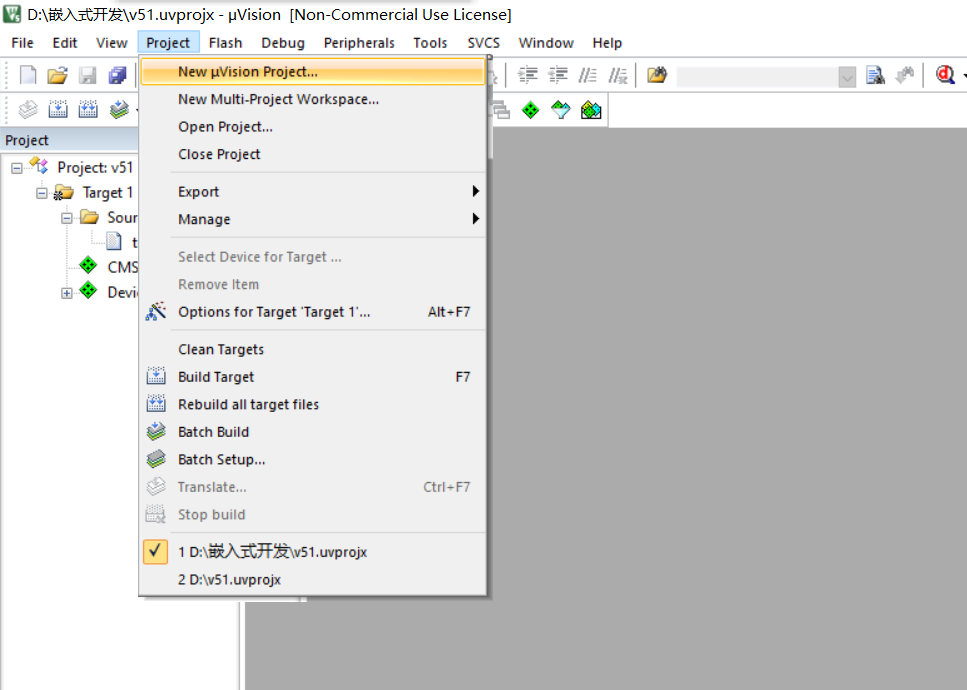
Task: Click the folder icon beside the find box
Action: coord(657,75)
